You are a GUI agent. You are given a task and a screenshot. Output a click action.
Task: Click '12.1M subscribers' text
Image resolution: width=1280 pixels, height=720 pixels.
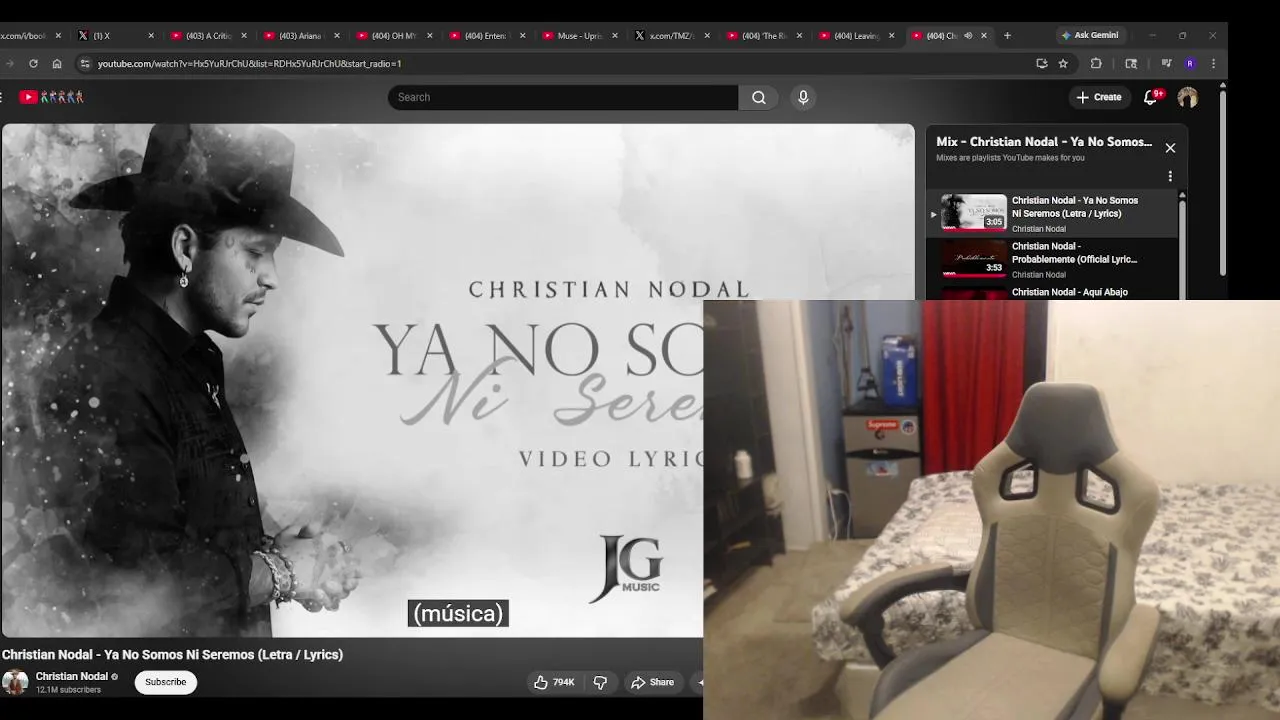tap(68, 690)
